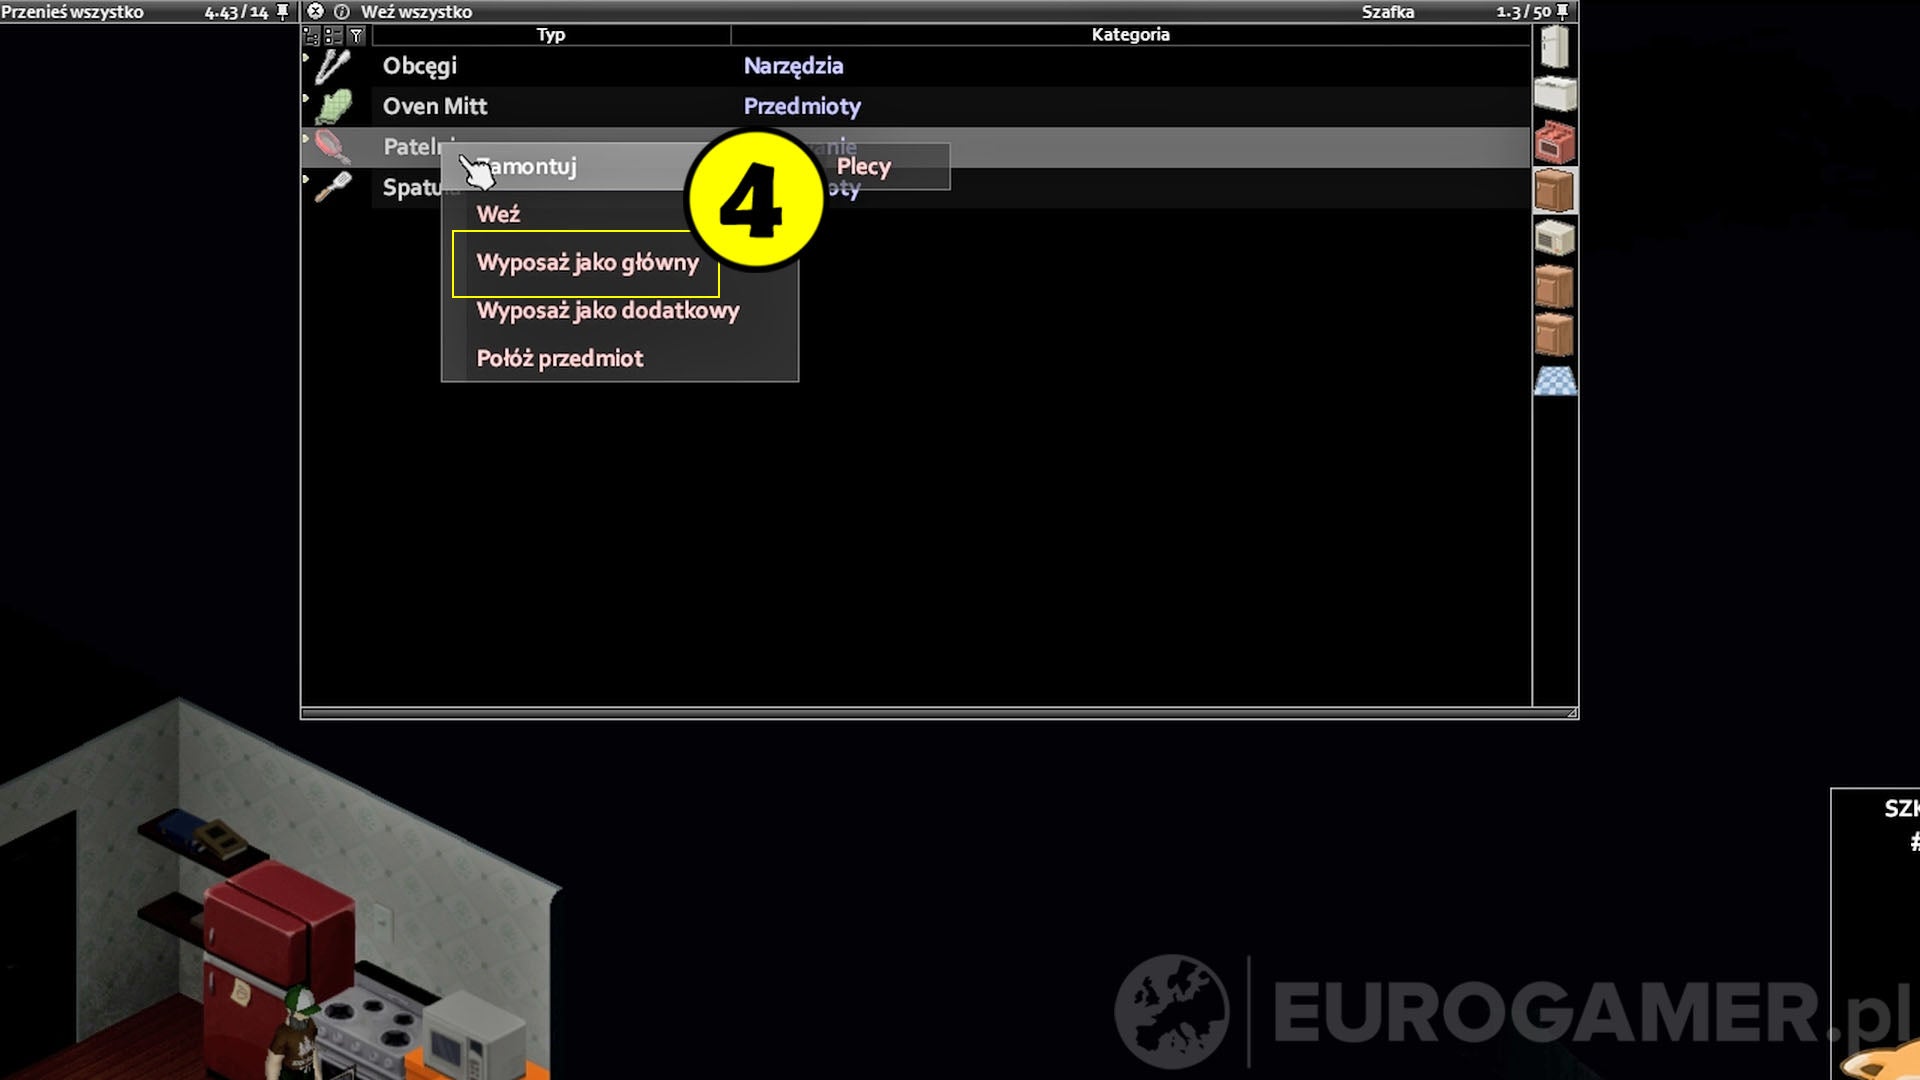Open the microwave container icon

[x=1555, y=238]
